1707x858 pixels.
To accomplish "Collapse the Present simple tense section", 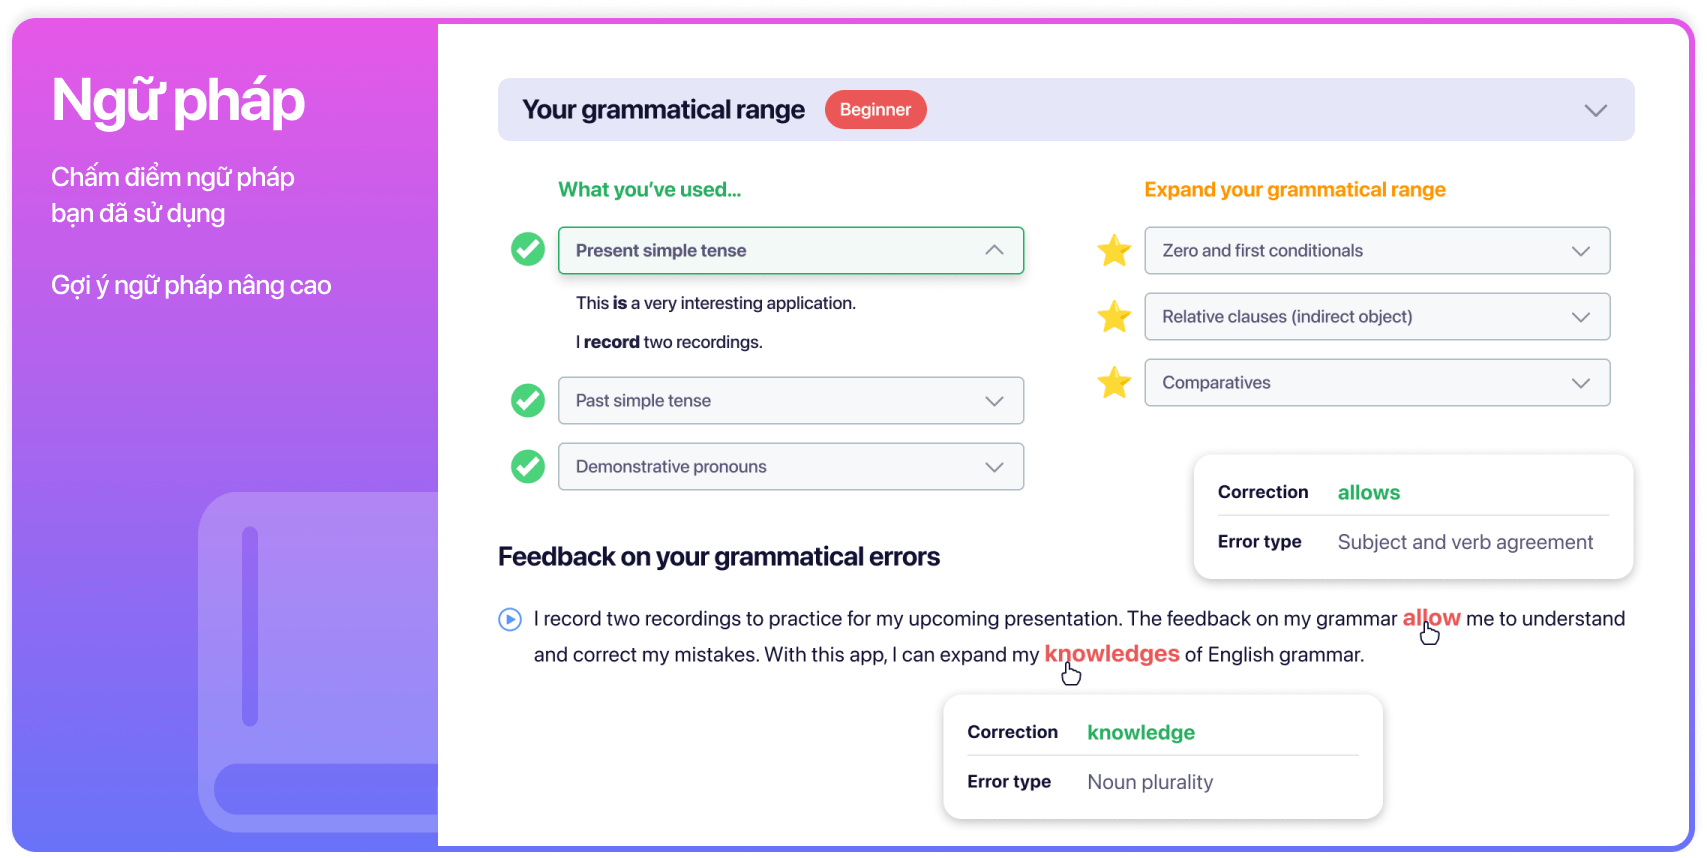I will point(994,250).
